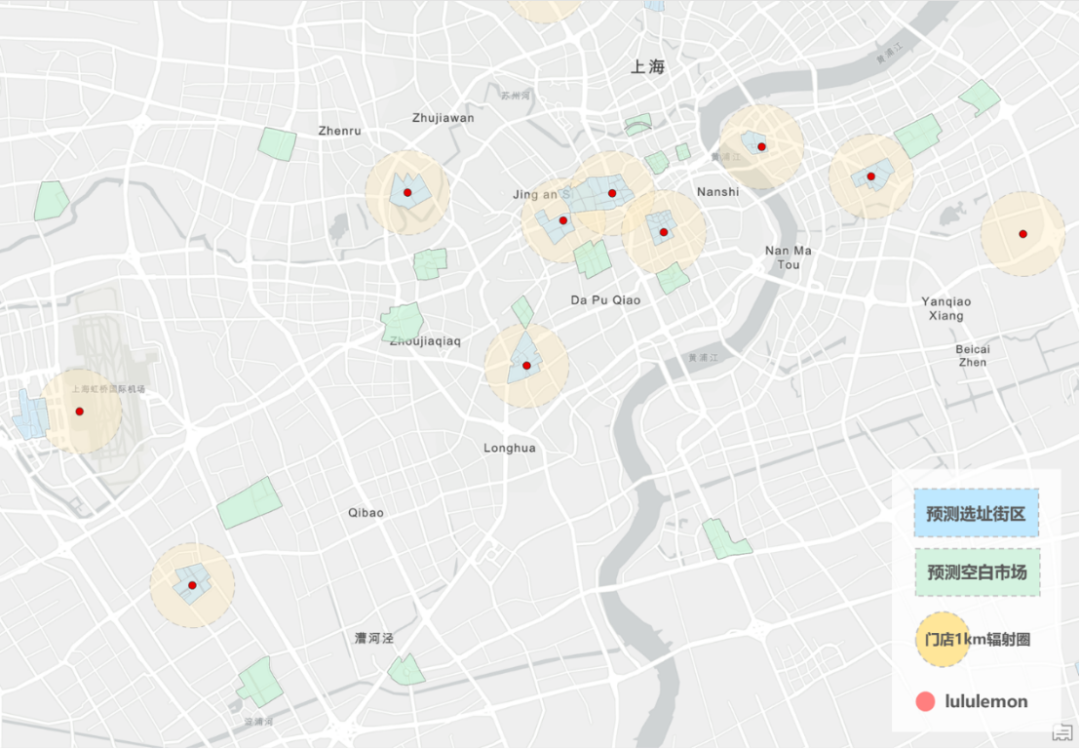Viewport: 1080px width, 749px height.
Task: Click the Beicai Zhen place label
Action: [x=972, y=355]
